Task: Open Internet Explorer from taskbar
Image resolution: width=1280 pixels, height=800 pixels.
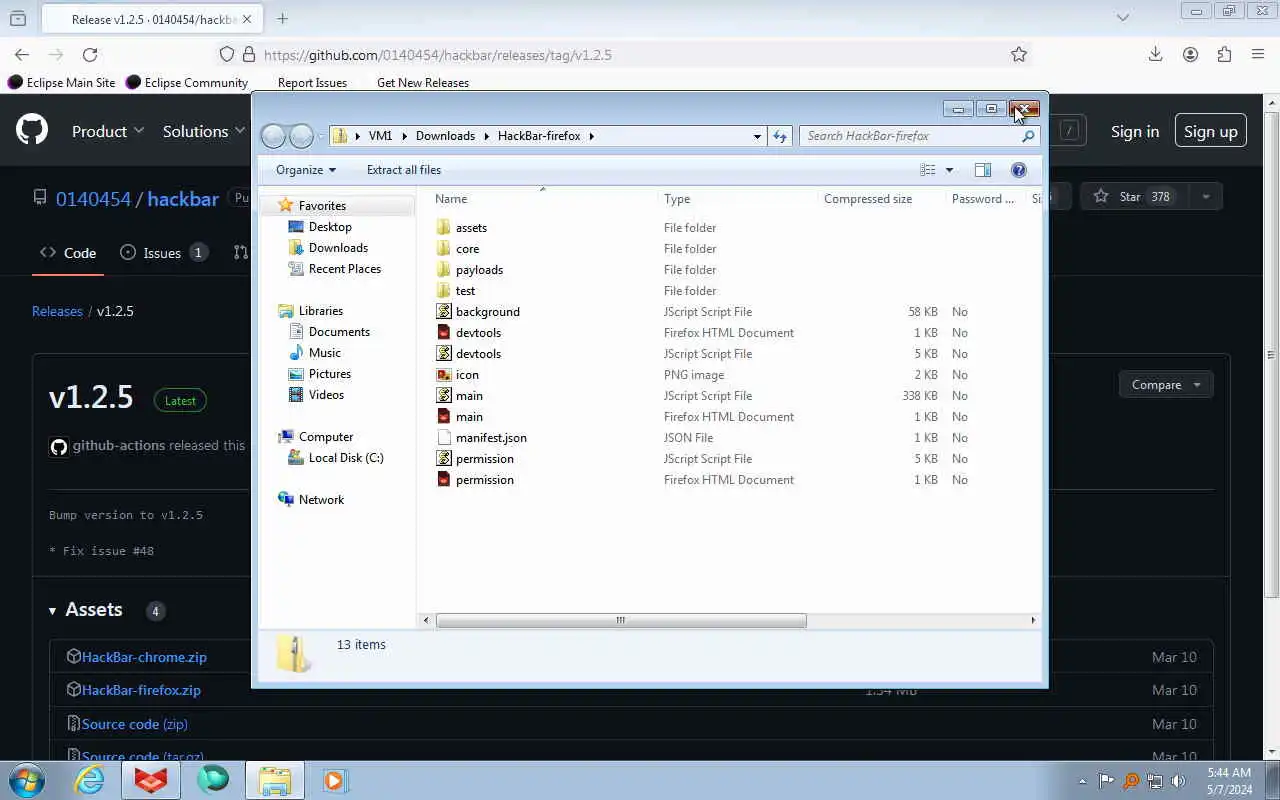Action: [90, 780]
